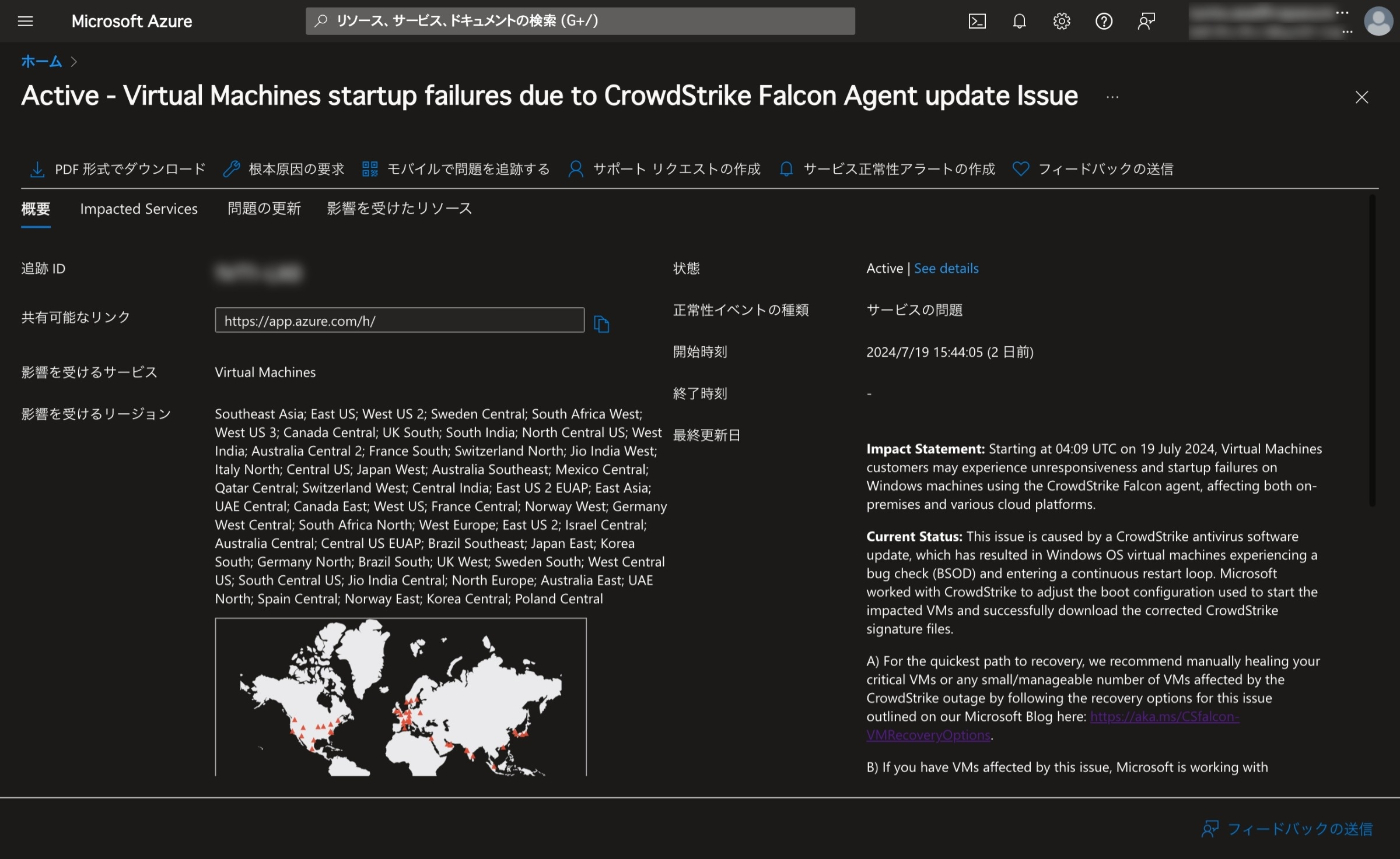Click feedback icon in the bottom bar
This screenshot has width=1400, height=859.
(x=1210, y=829)
